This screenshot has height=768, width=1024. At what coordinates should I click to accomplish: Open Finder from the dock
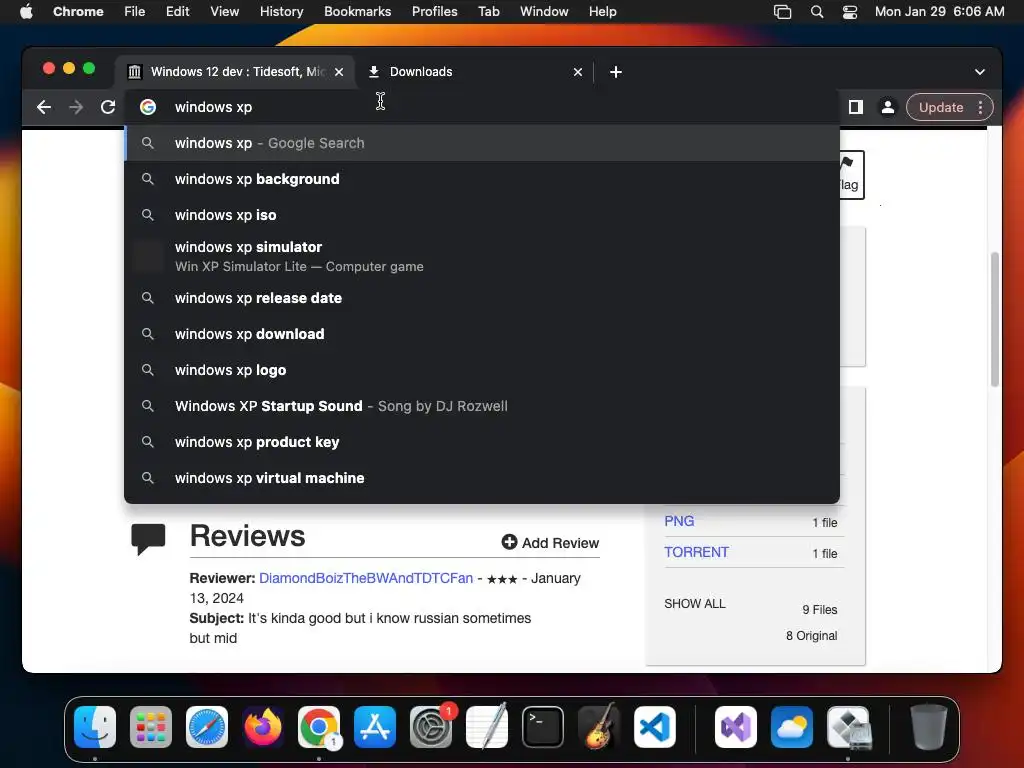95,727
